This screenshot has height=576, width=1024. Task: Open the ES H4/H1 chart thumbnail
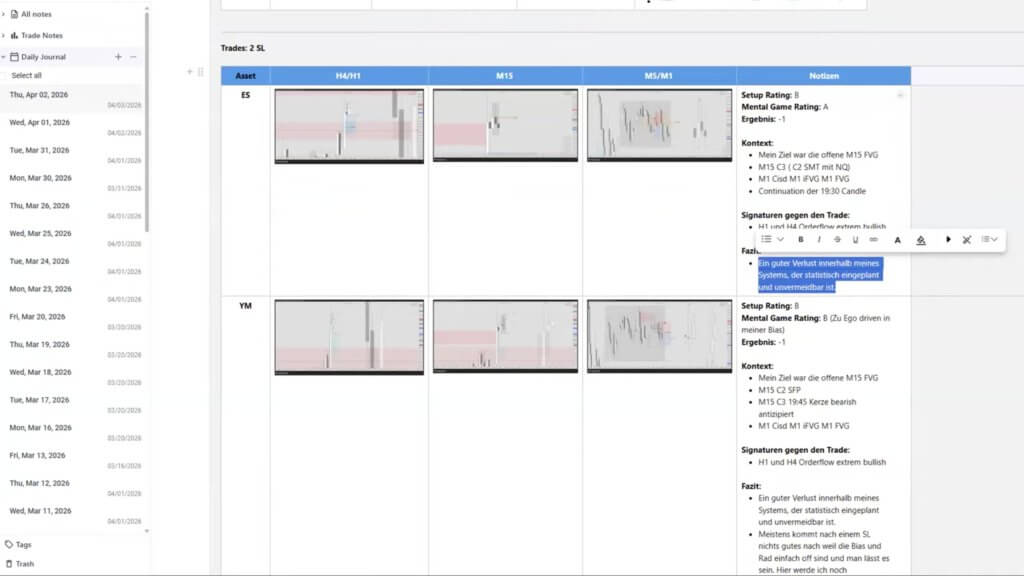coord(349,126)
